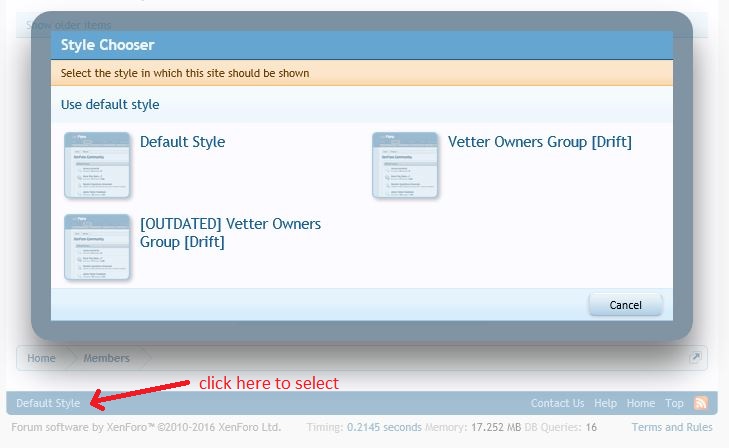Screen dimensions: 729x448
Task: Click the Forum software by XenForo link
Action: [x=145, y=427]
